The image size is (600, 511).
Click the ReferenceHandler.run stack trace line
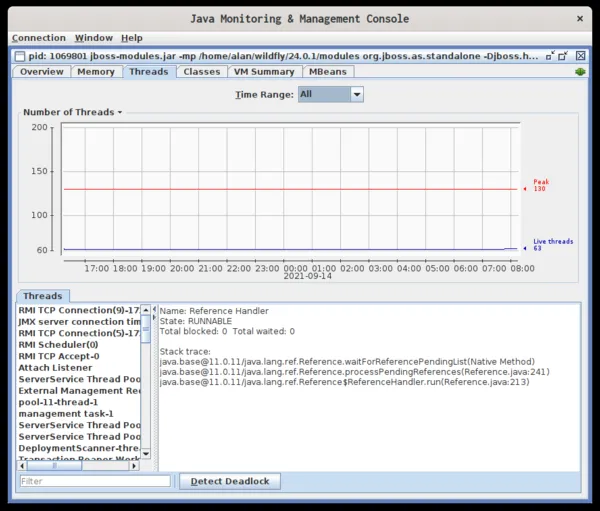344,382
